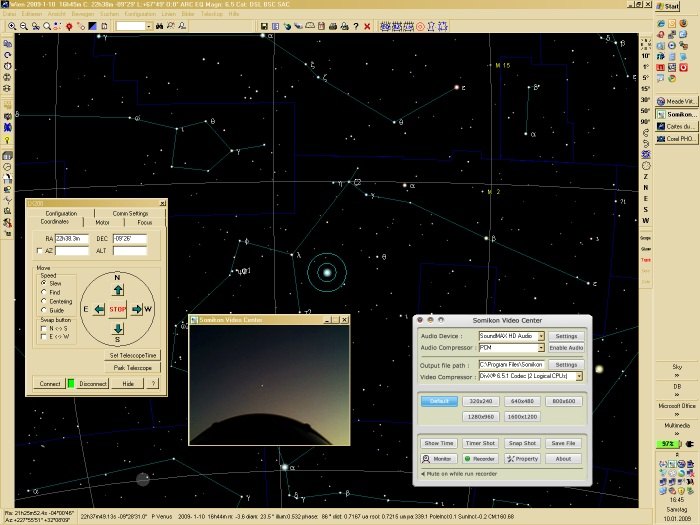This screenshot has width=700, height=525.
Task: Select the Find speed radio button
Action: pyautogui.click(x=44, y=292)
